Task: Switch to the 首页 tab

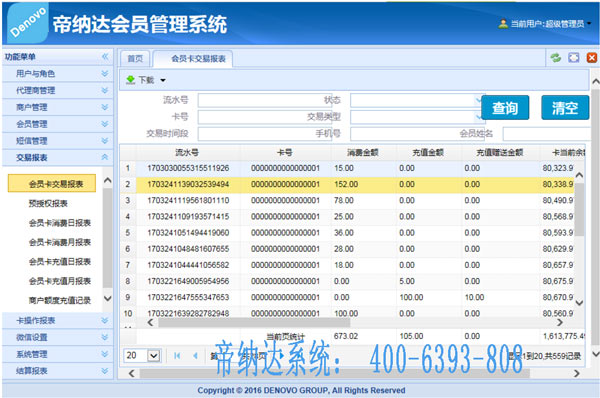Action: (135, 59)
